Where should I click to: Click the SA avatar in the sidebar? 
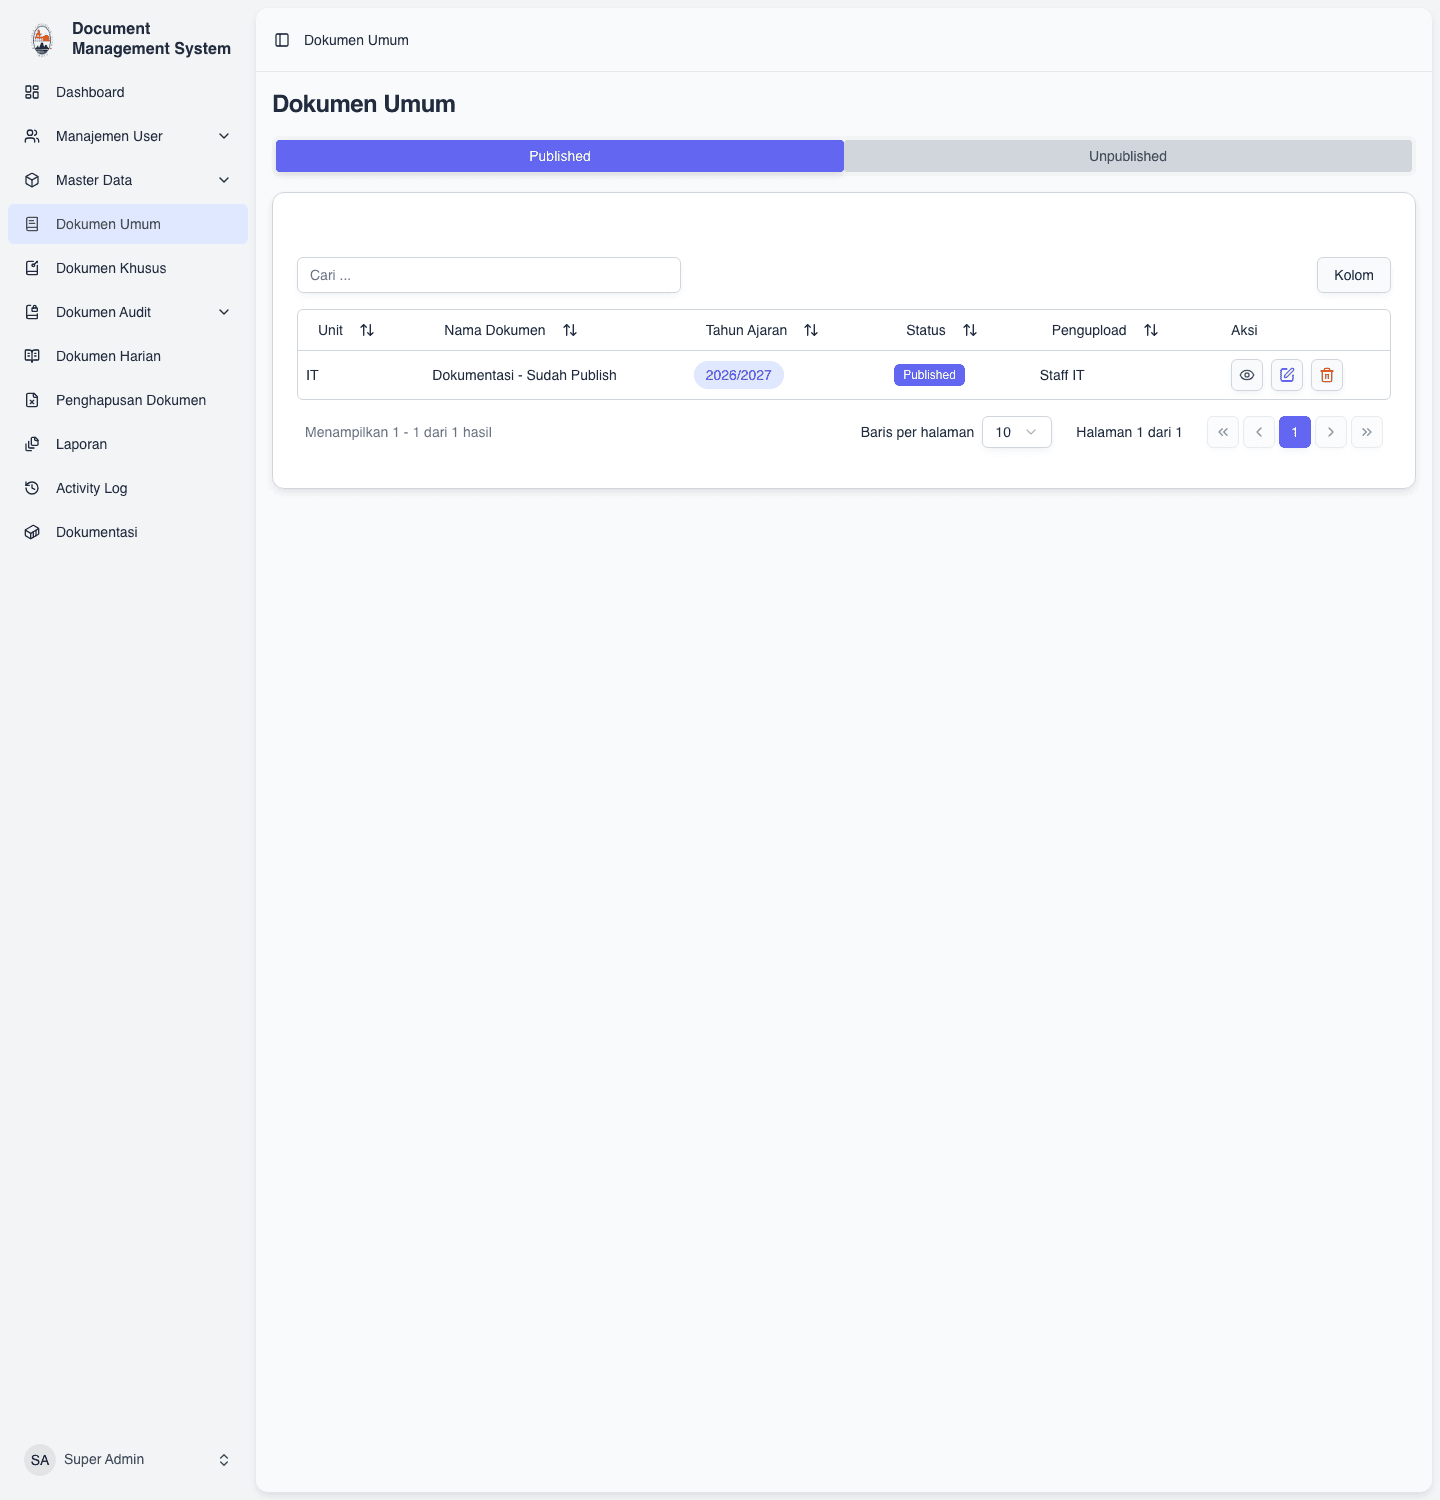pyautogui.click(x=40, y=1460)
